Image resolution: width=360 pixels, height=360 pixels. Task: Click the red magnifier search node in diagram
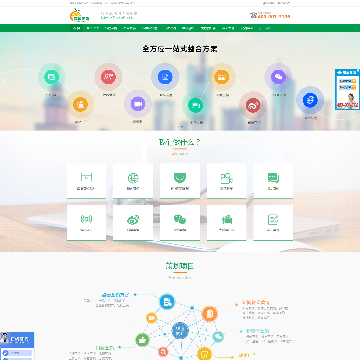tap(163, 352)
